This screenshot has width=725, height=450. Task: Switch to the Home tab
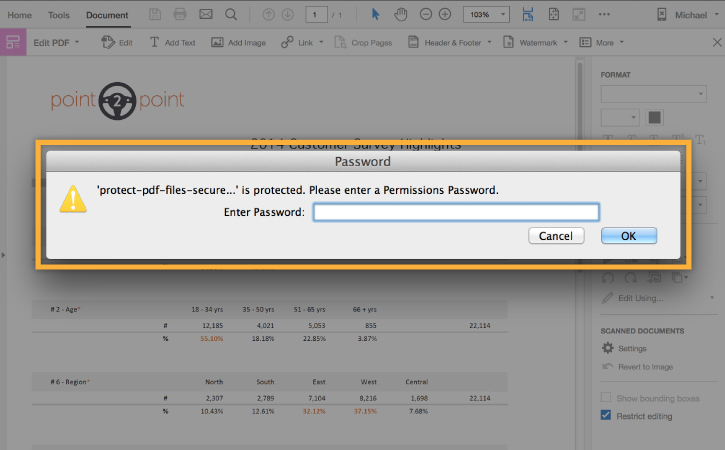19,15
